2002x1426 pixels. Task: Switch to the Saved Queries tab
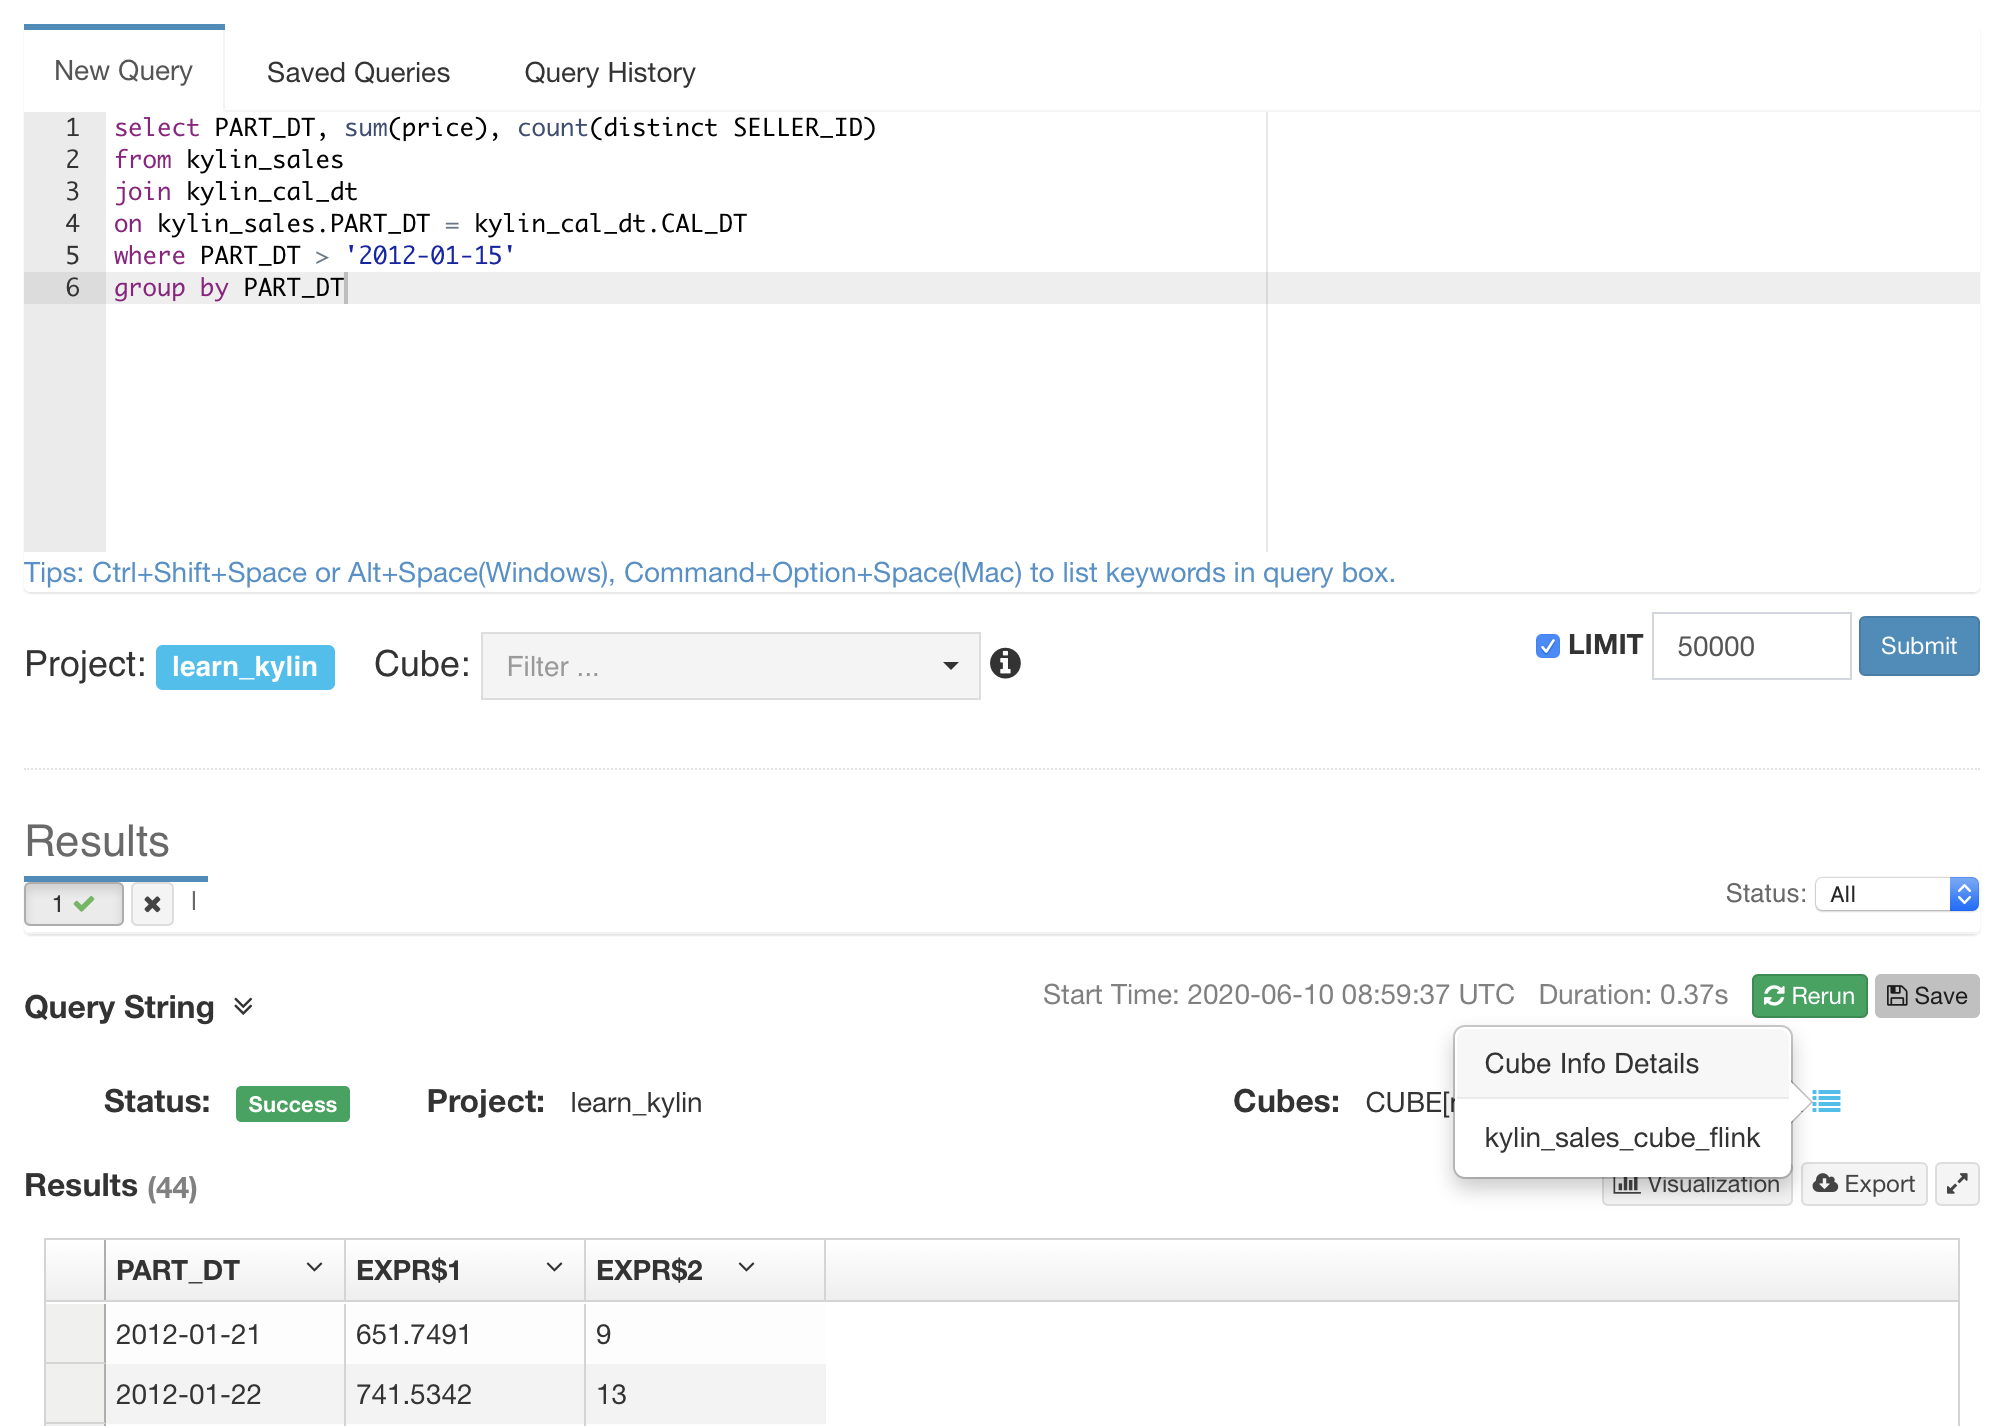click(358, 72)
